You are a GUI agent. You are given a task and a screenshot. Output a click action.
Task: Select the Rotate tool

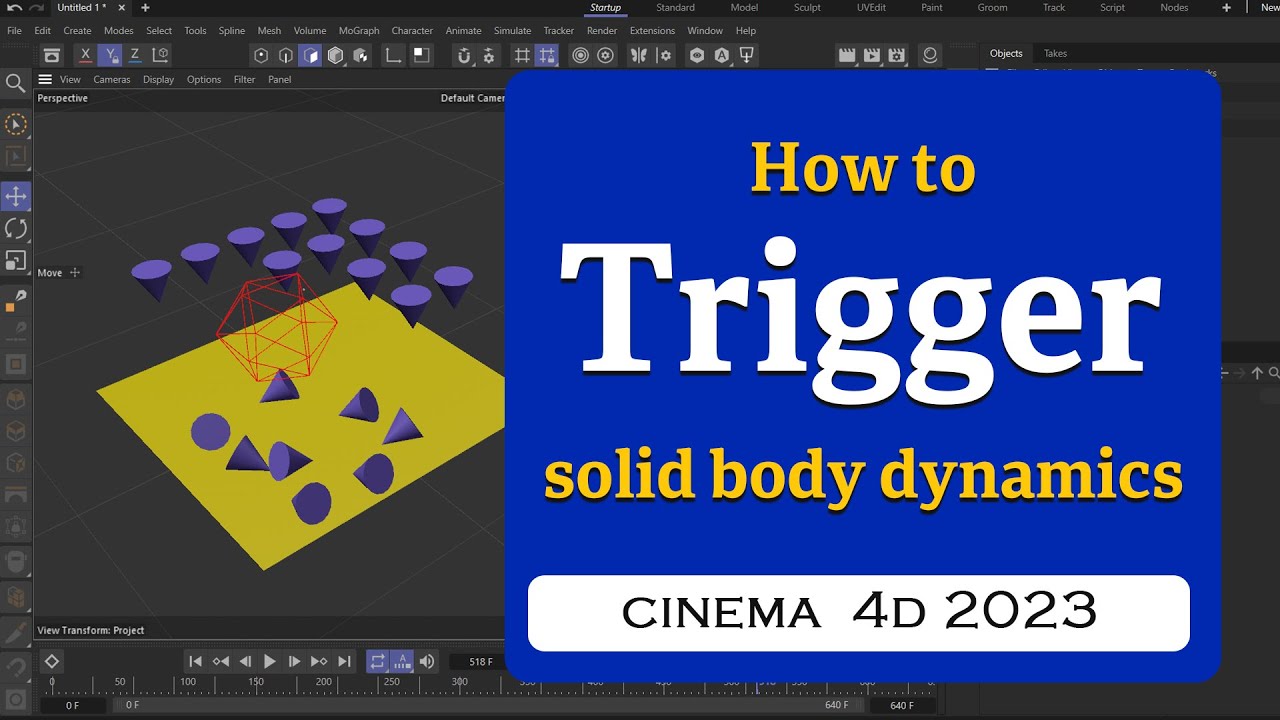pos(15,228)
